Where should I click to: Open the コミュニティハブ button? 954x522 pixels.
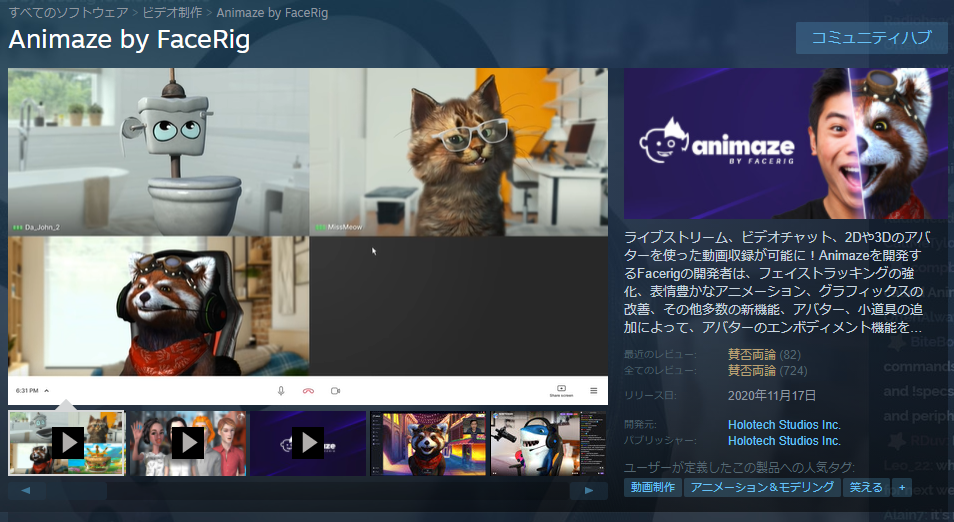[x=871, y=38]
